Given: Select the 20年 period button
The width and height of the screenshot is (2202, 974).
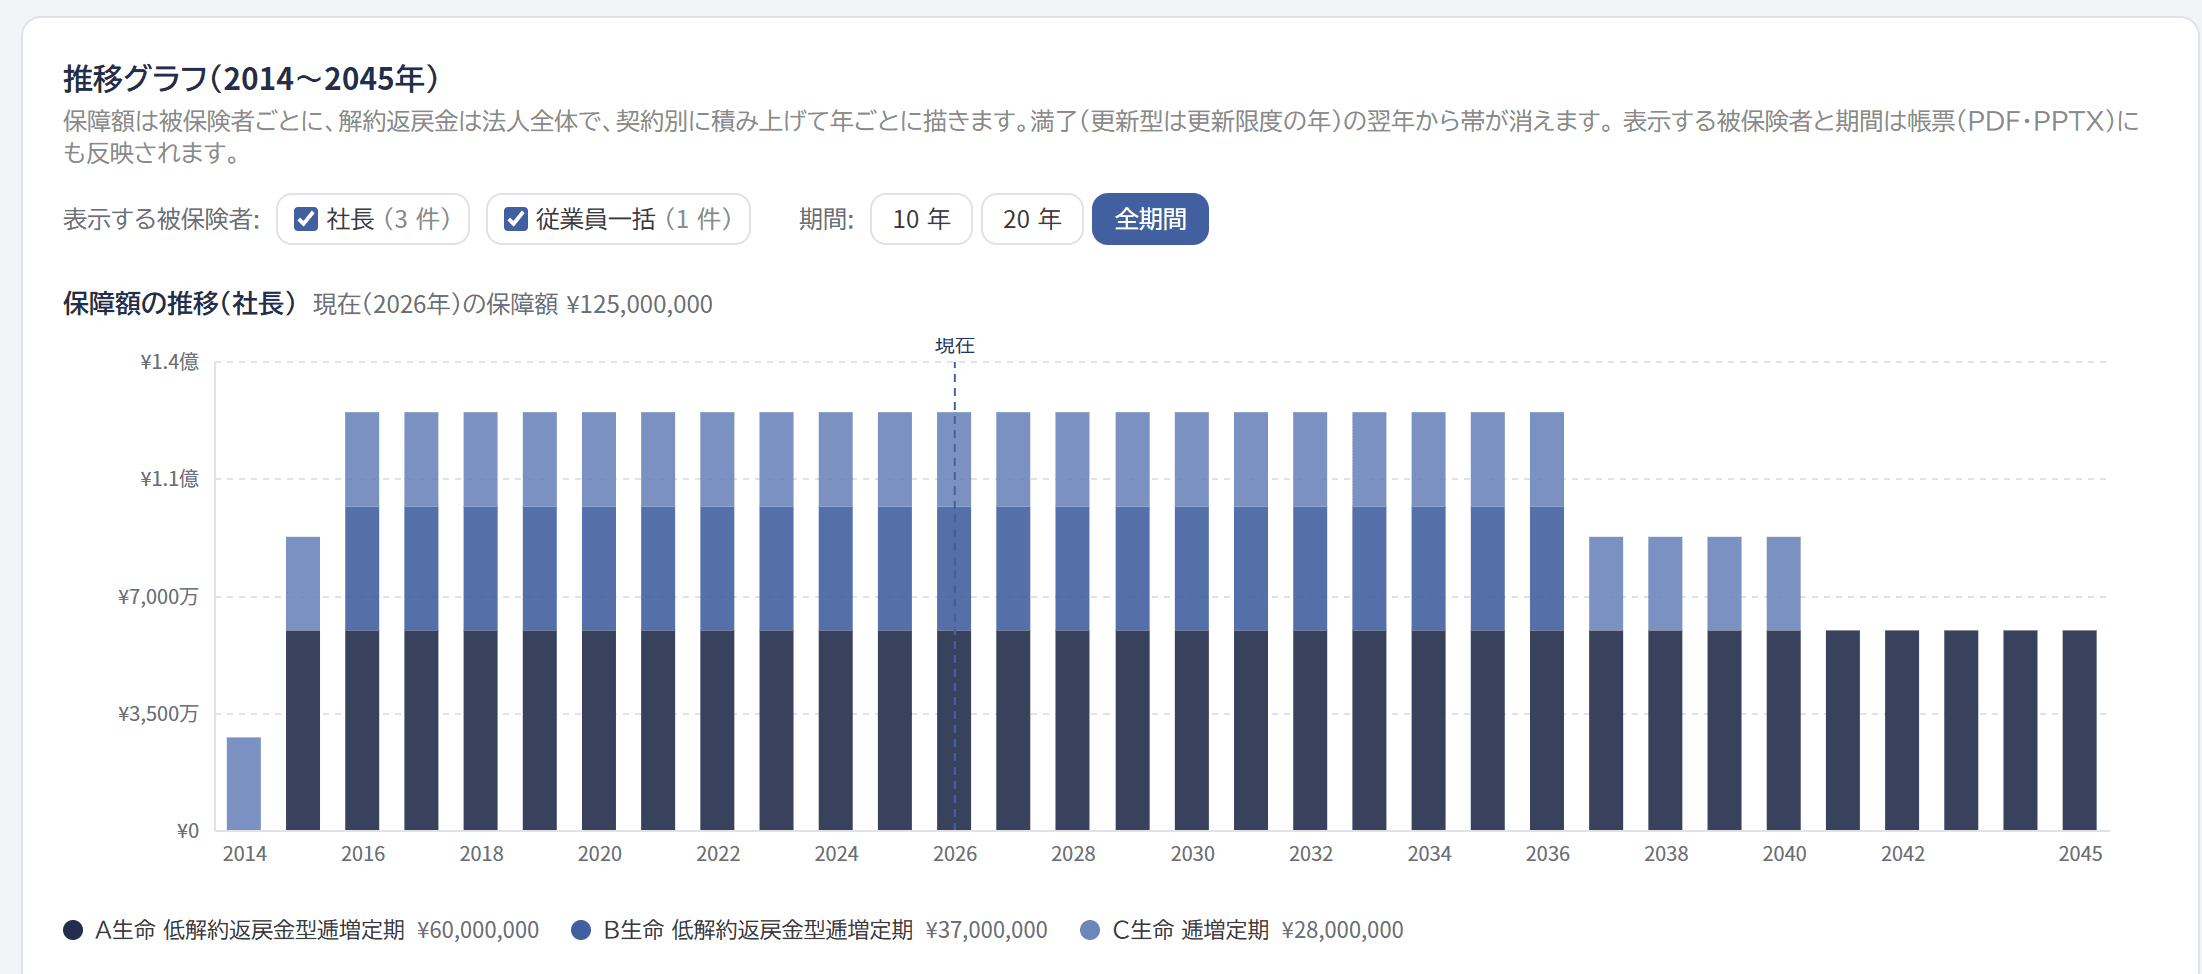Looking at the screenshot, I should click(1032, 219).
